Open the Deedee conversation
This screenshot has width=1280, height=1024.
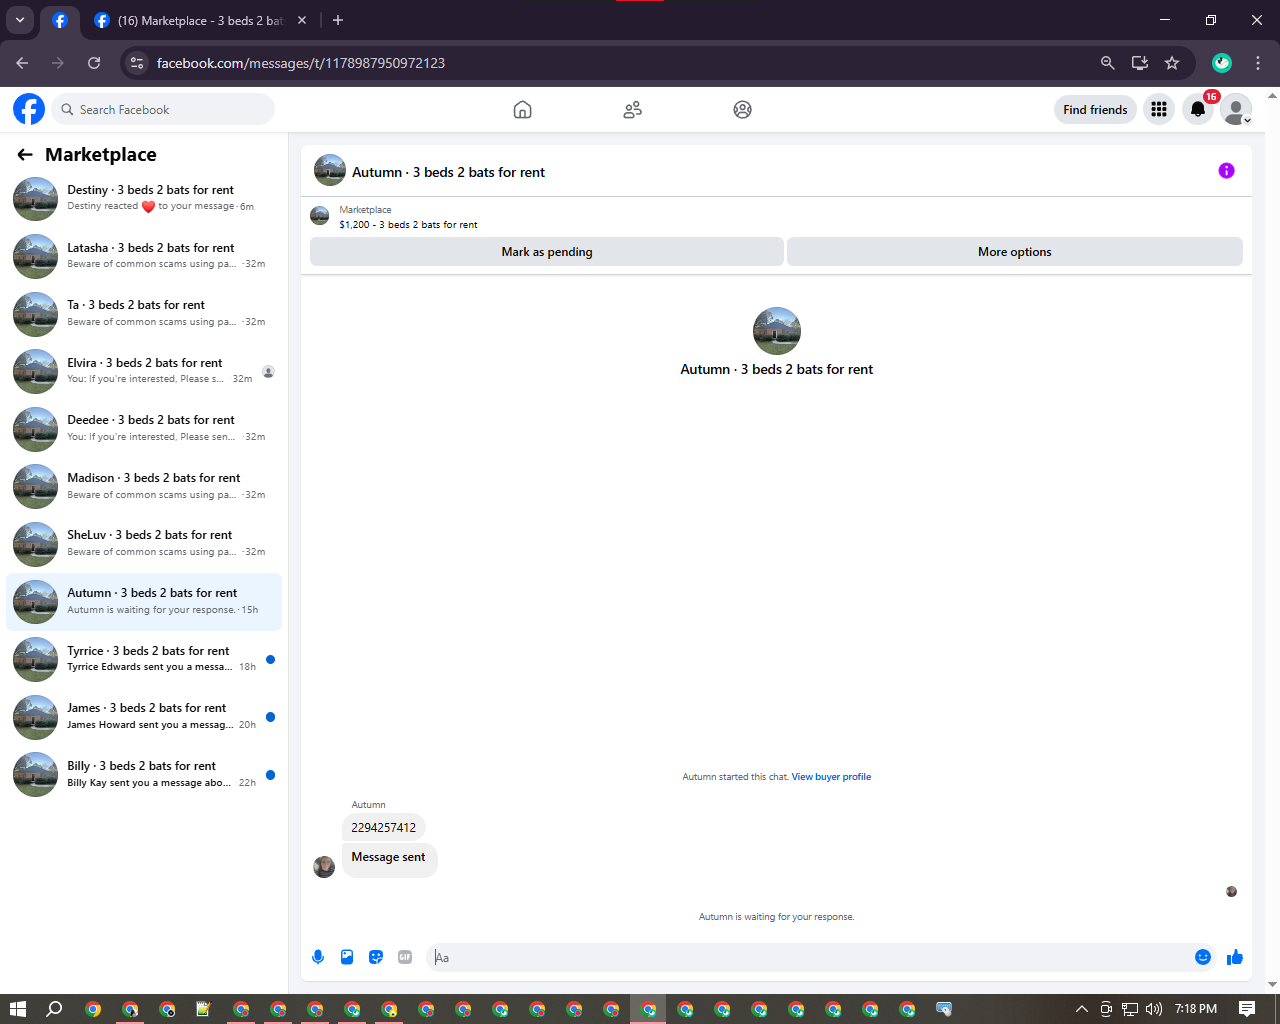tap(144, 428)
